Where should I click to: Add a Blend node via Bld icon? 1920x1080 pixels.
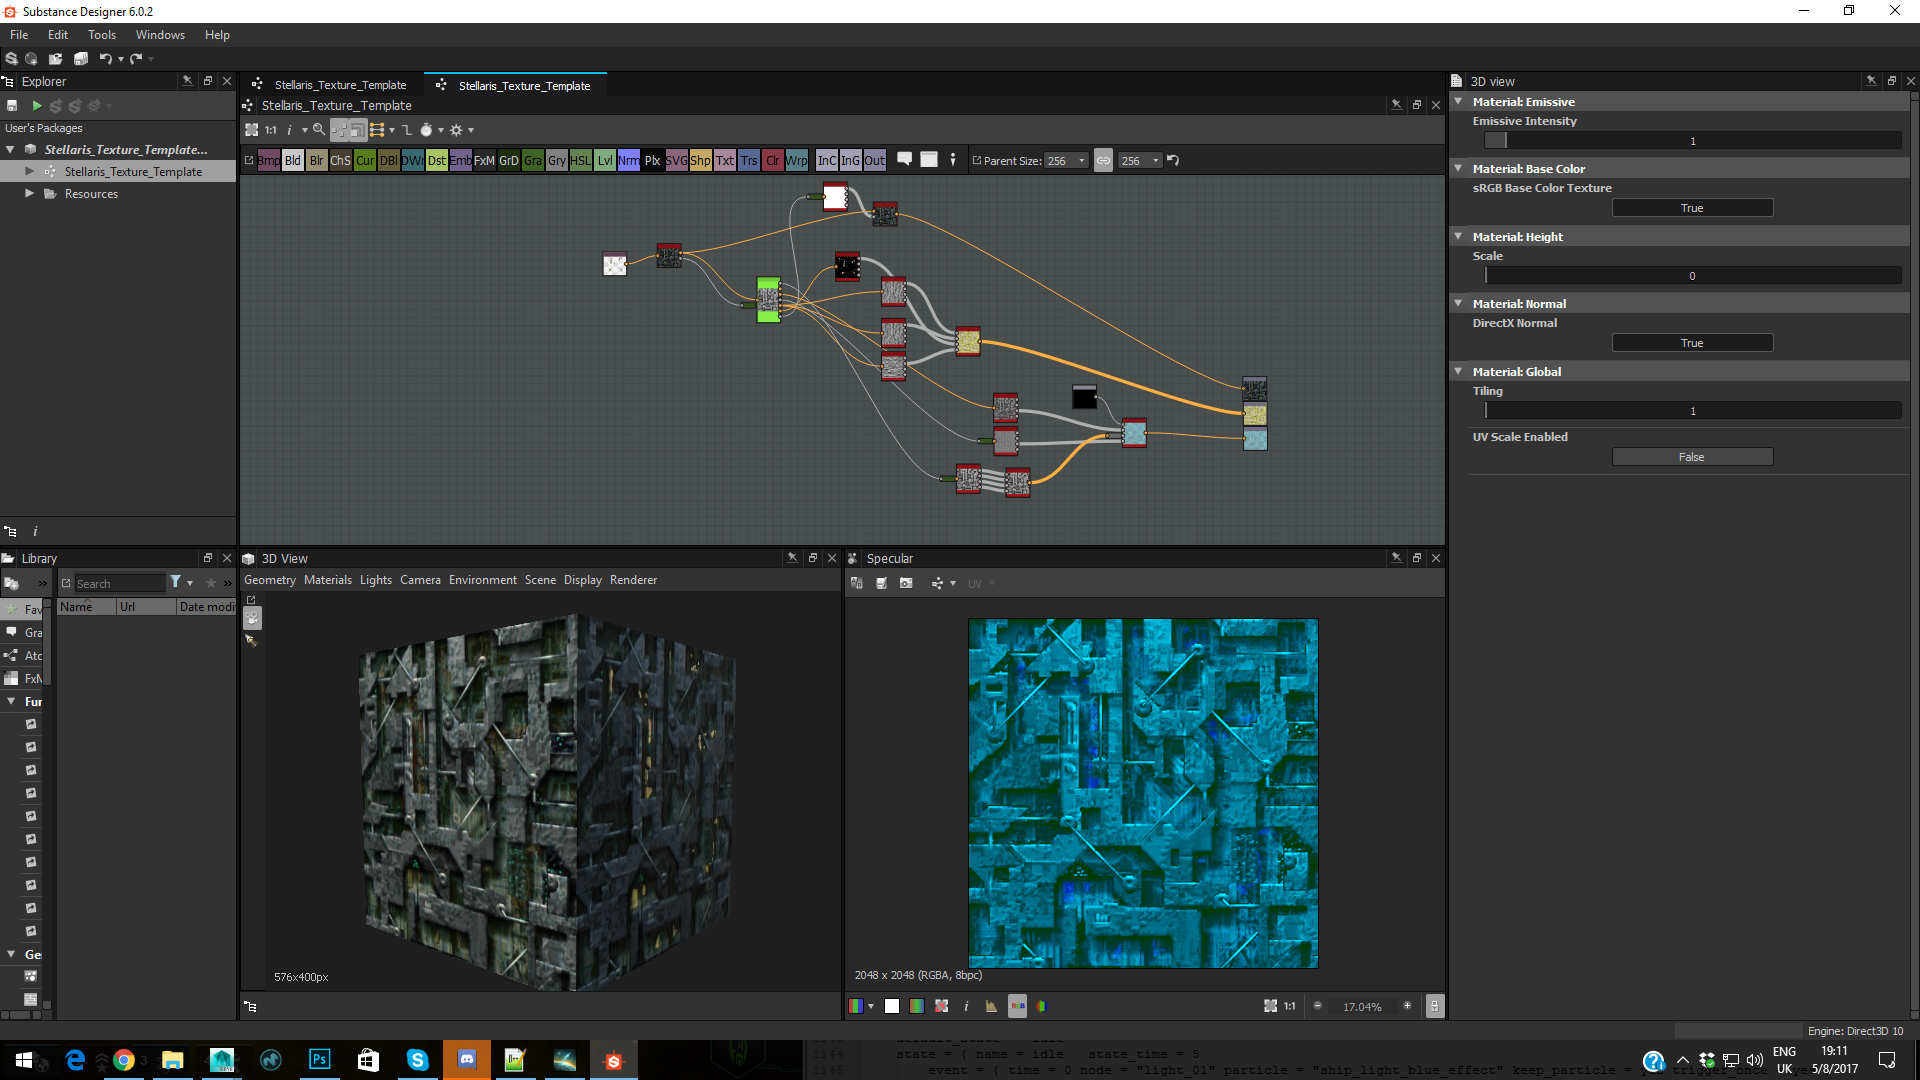(x=292, y=160)
